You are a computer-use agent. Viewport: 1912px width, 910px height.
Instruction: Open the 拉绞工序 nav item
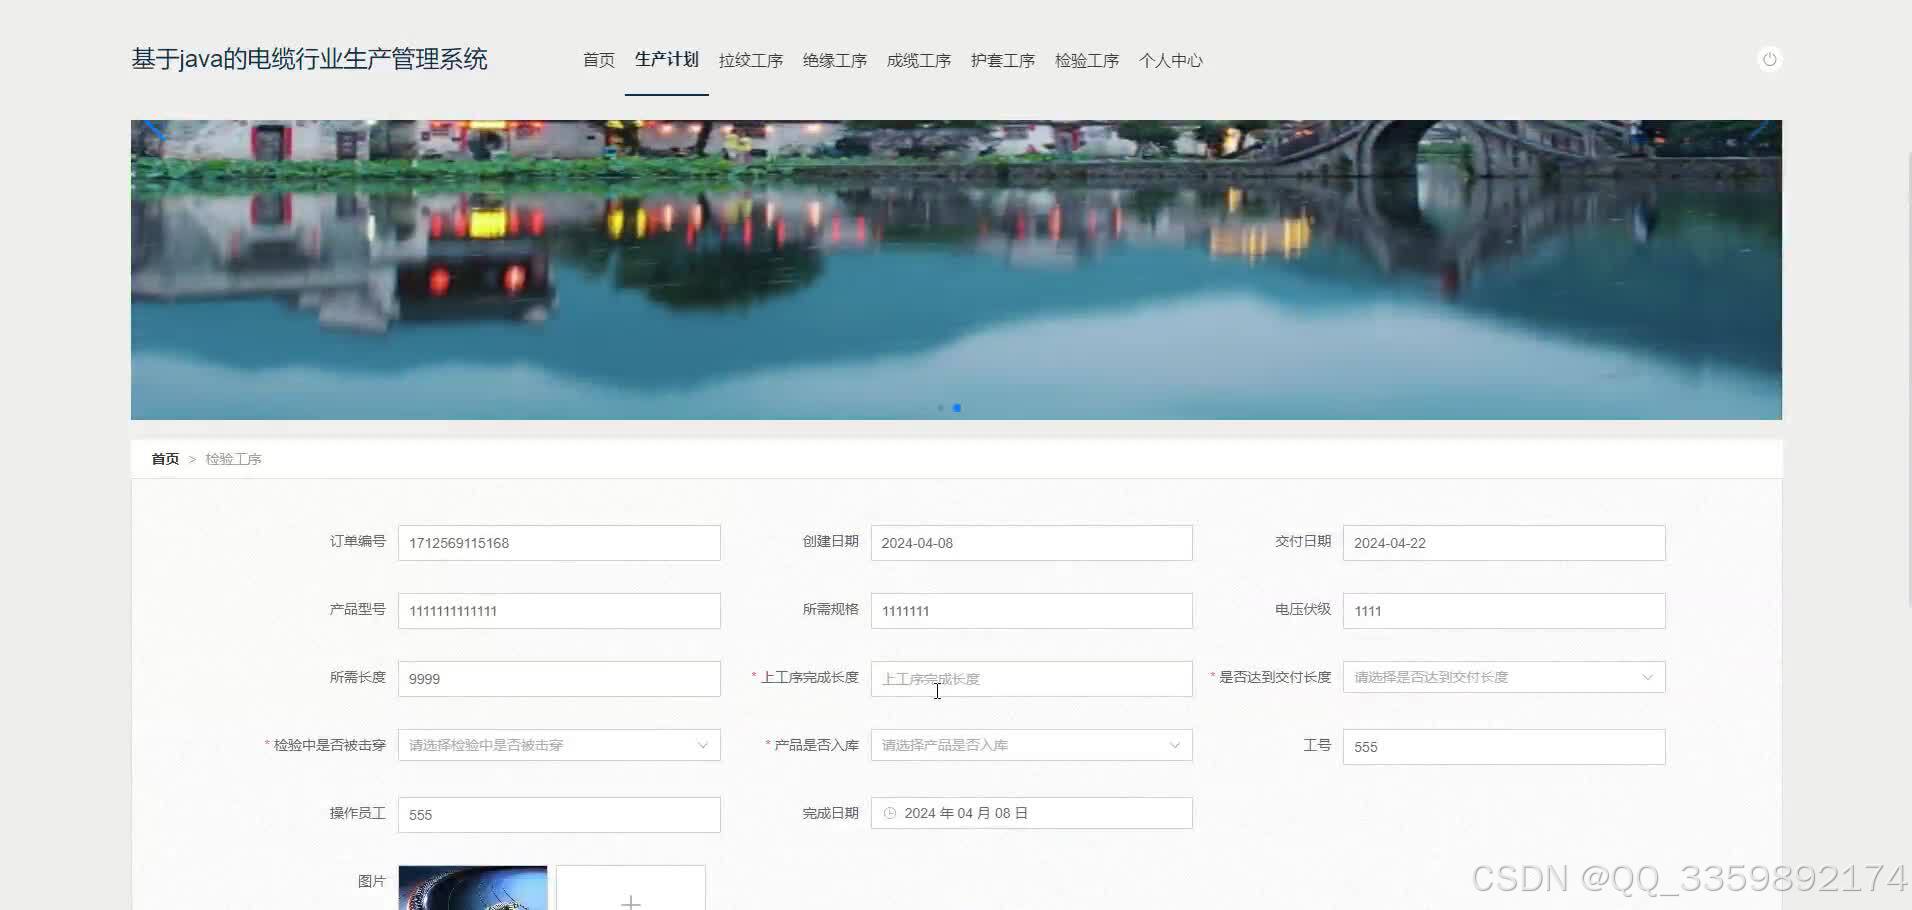[x=751, y=60]
